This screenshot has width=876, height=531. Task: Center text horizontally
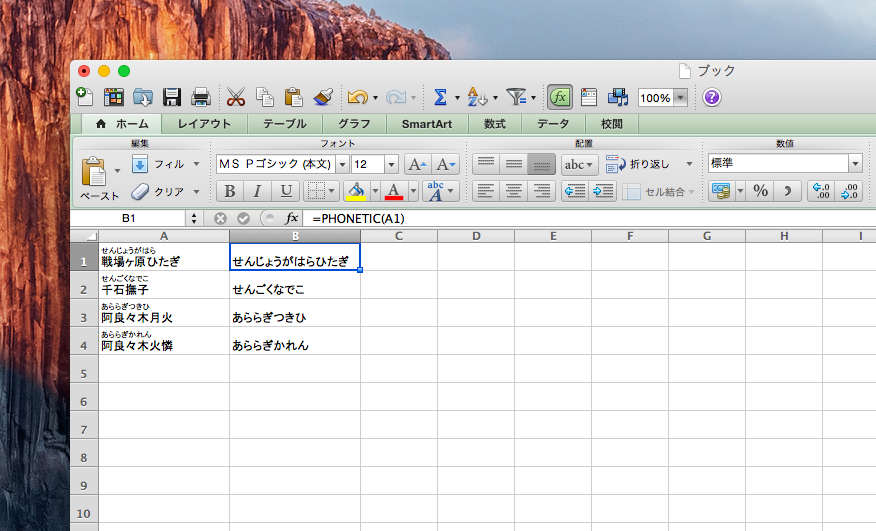513,192
